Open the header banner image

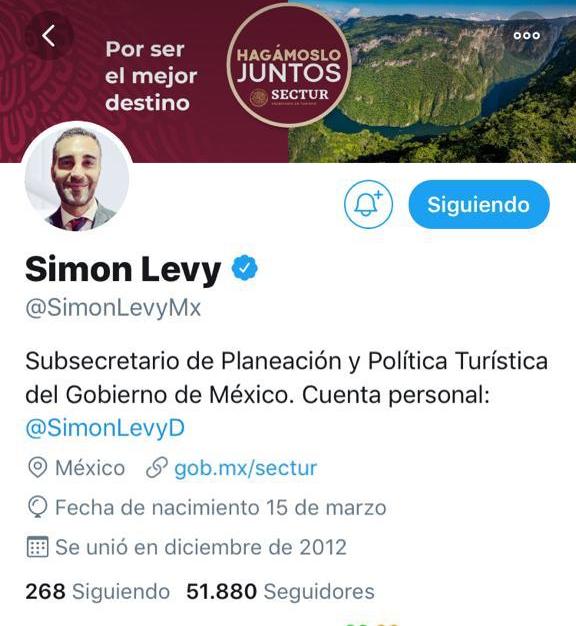click(x=288, y=81)
